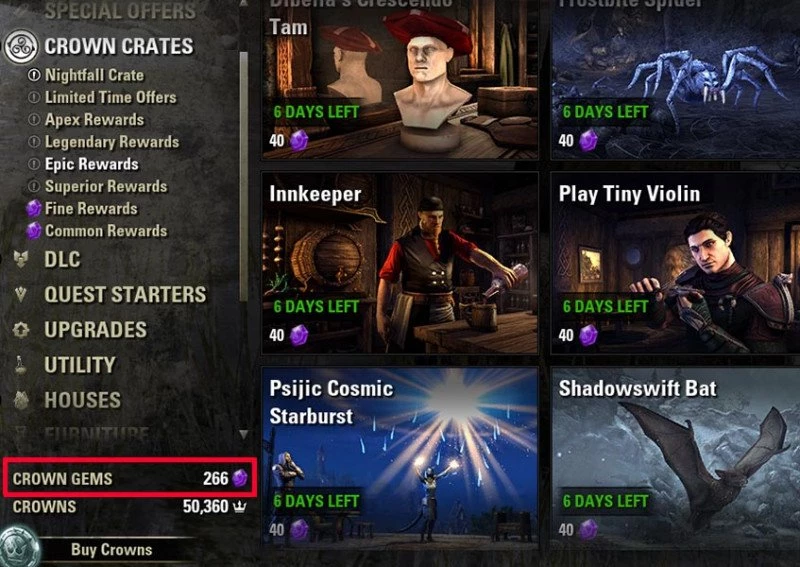
Task: Select the DLC category icon
Action: 21,259
